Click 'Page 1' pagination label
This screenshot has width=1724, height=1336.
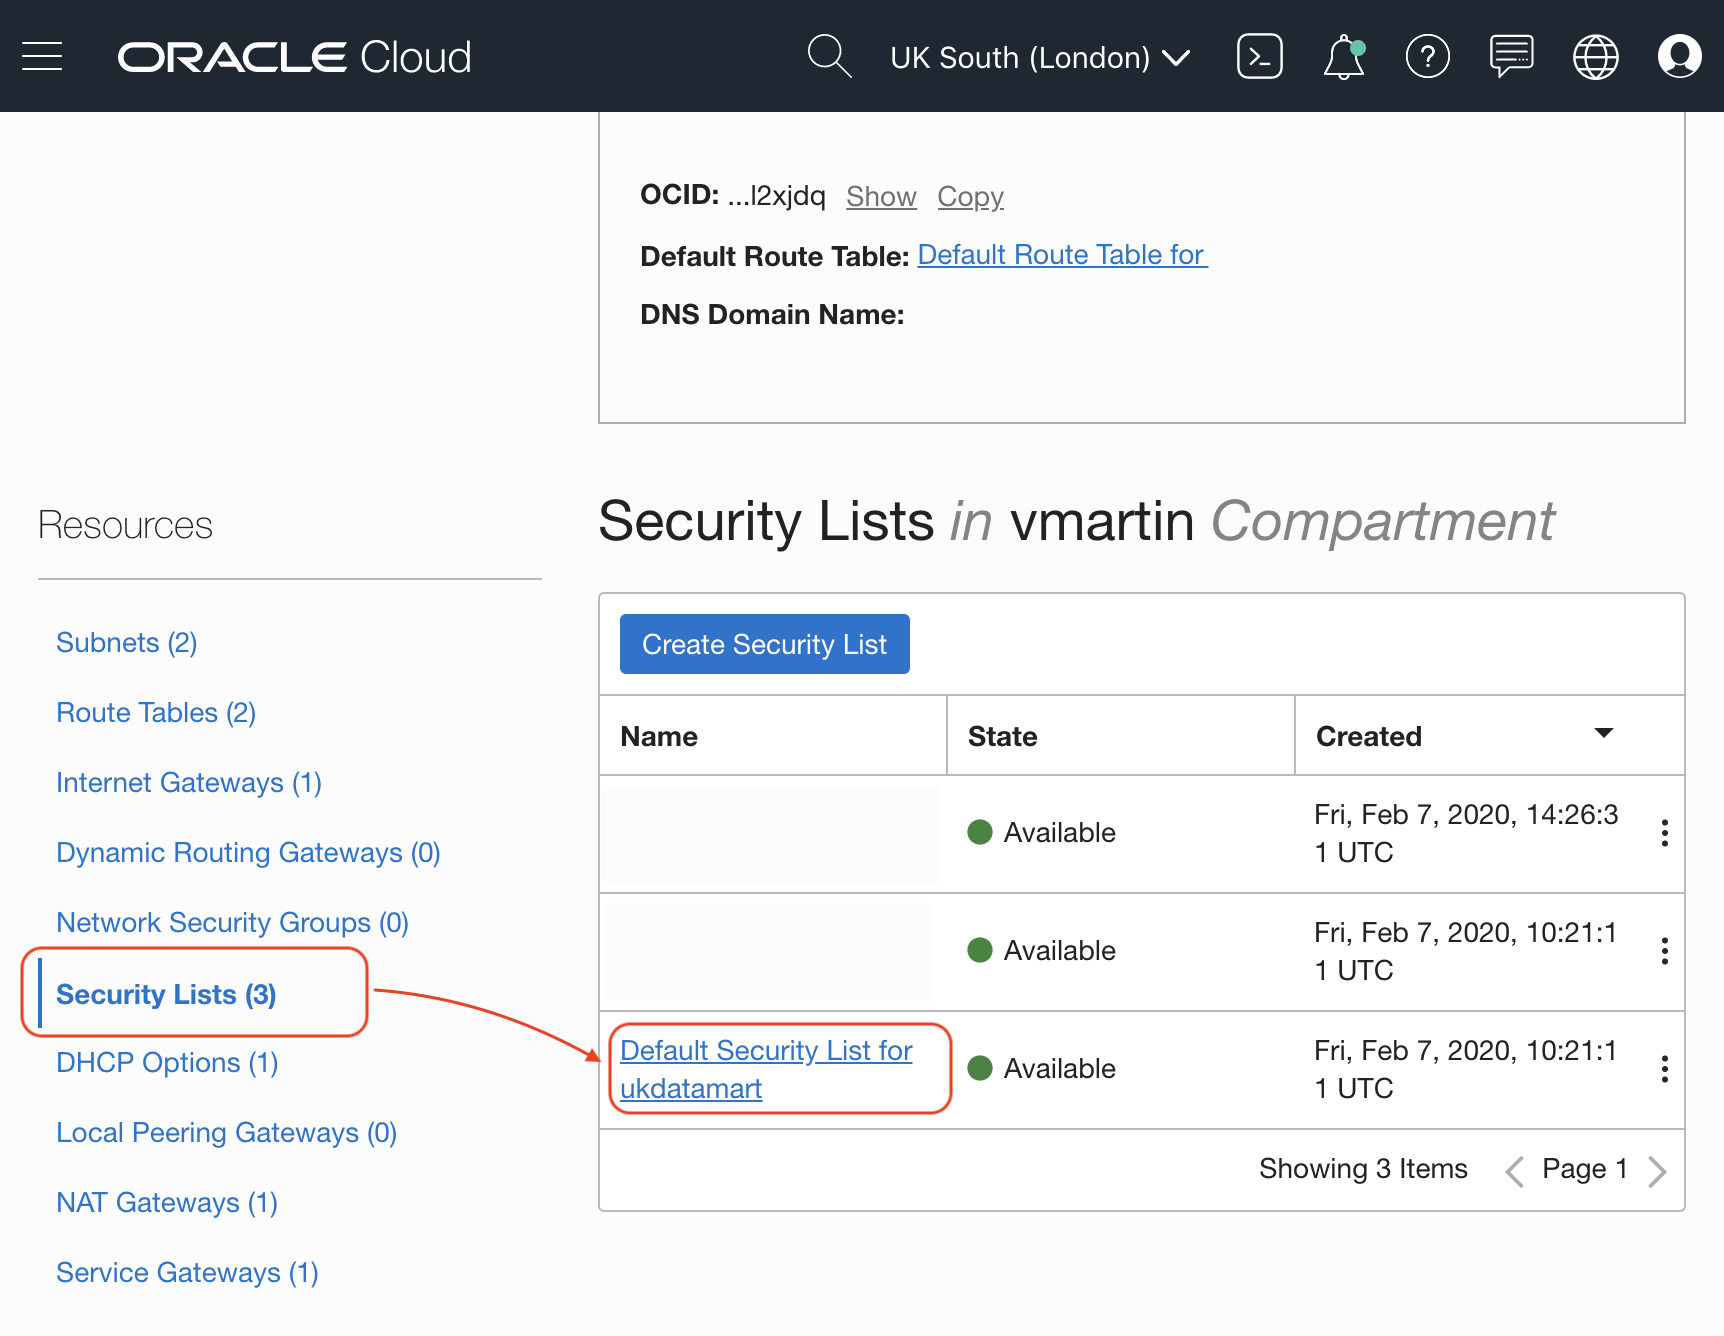coord(1585,1169)
